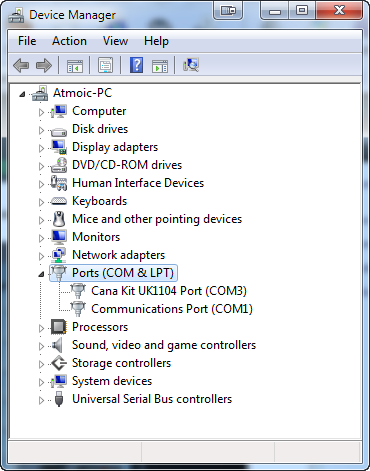The image size is (370, 471).
Task: Click the Show/Hide Action Pane icon
Action: coord(160,65)
